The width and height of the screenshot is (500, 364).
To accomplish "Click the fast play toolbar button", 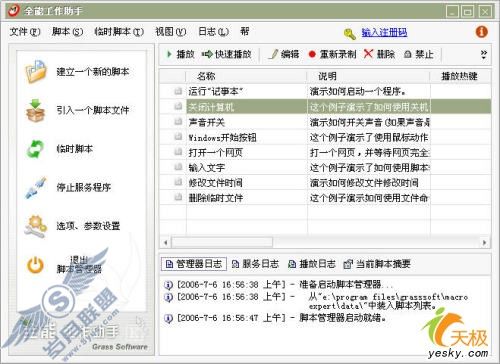I will pyautogui.click(x=227, y=54).
